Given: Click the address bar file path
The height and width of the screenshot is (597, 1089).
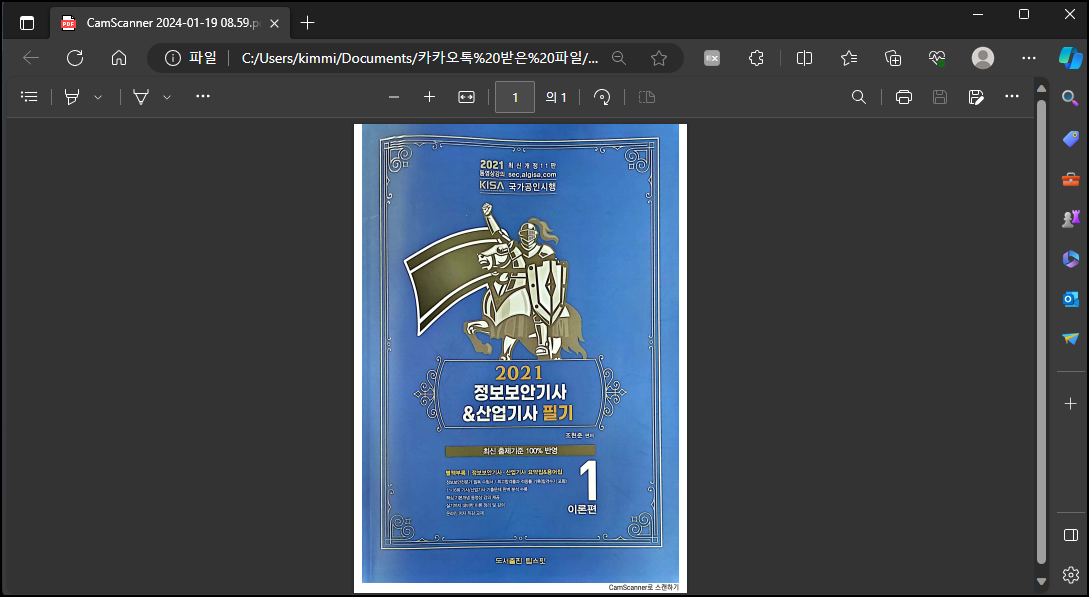Looking at the screenshot, I should pyautogui.click(x=419, y=58).
